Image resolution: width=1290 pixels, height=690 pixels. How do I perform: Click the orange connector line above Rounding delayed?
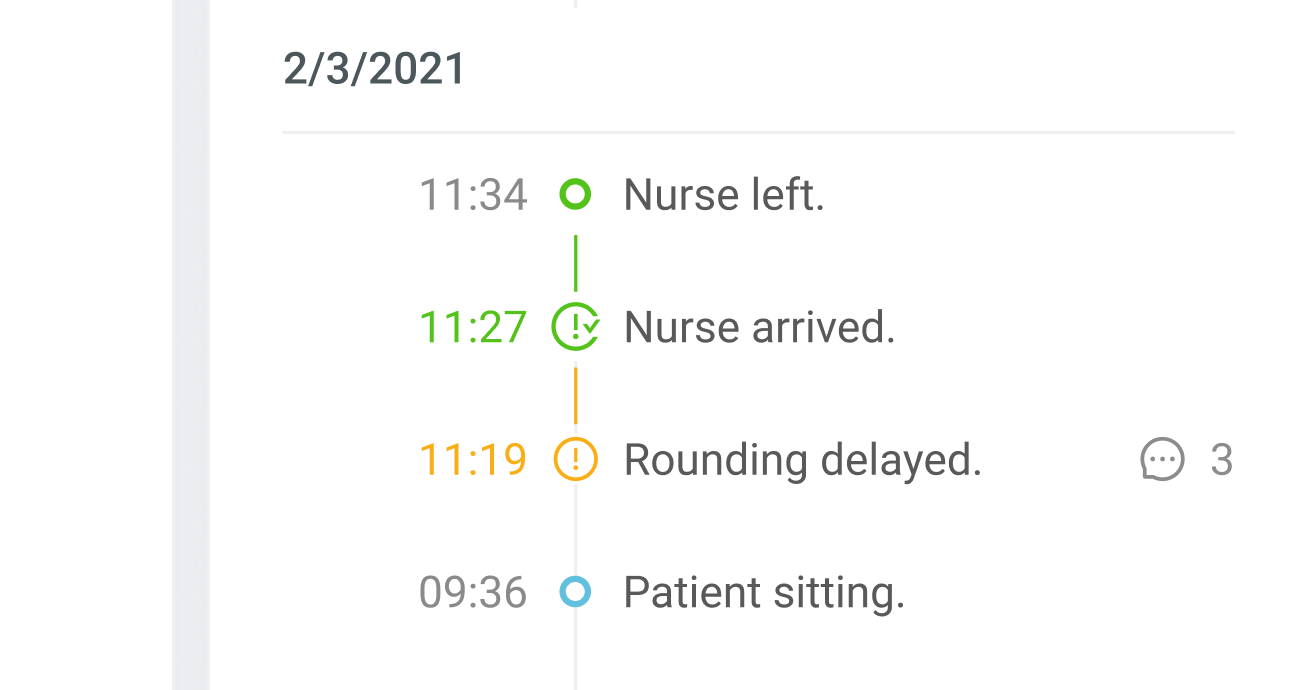tap(575, 396)
